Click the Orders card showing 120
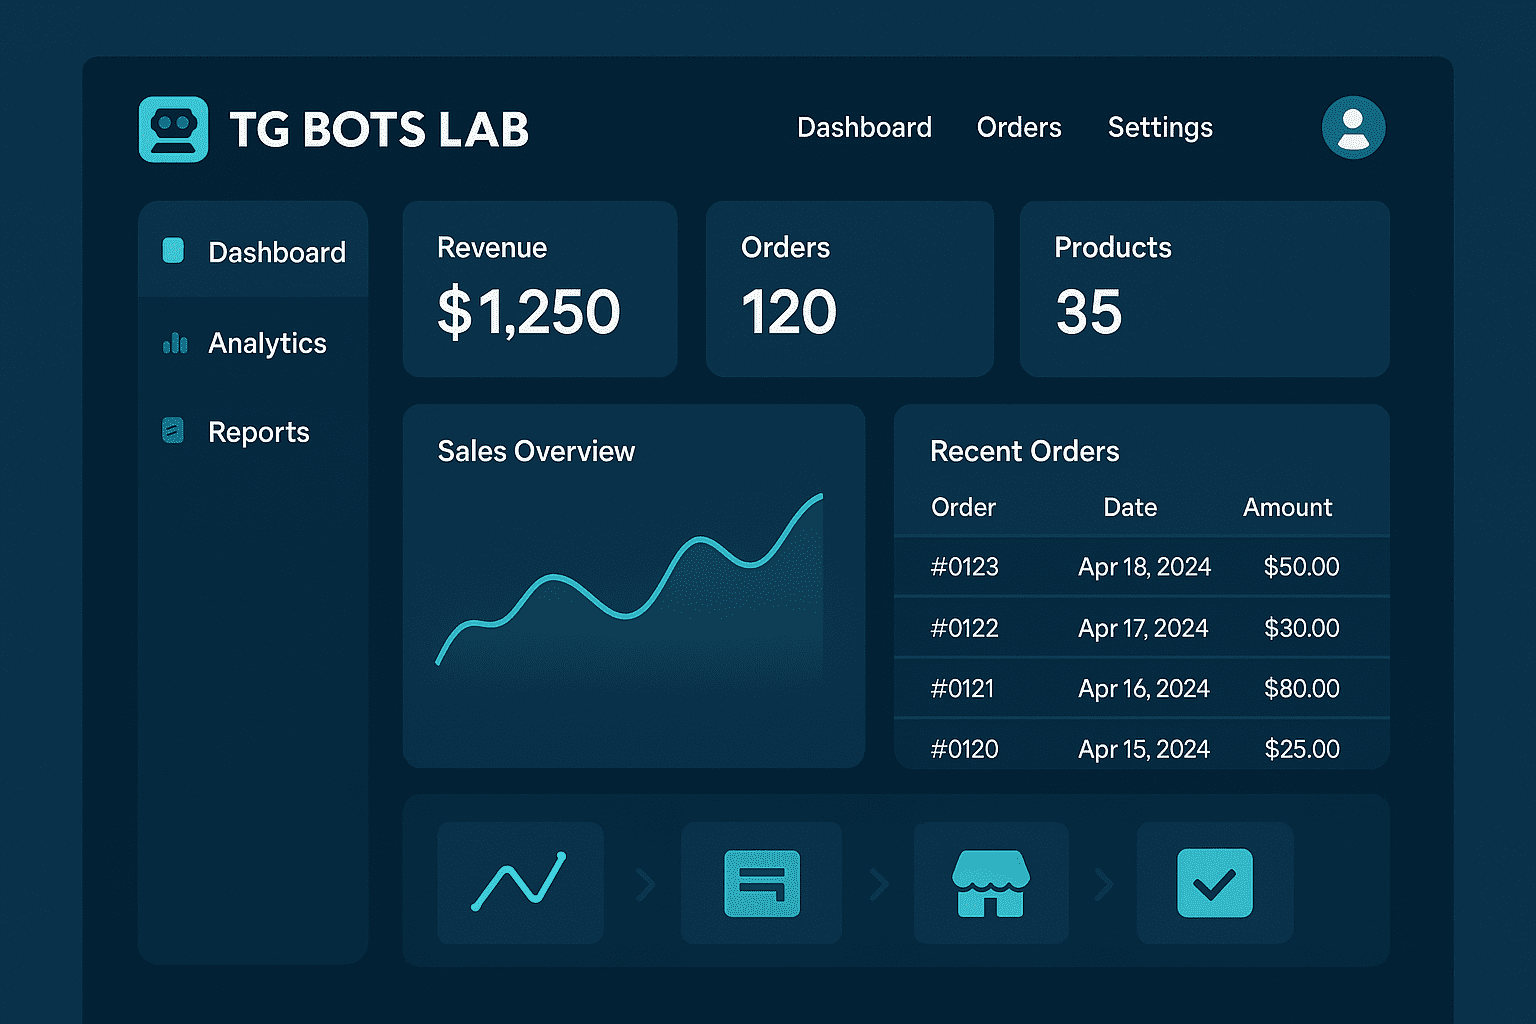Image resolution: width=1536 pixels, height=1024 pixels. 849,289
